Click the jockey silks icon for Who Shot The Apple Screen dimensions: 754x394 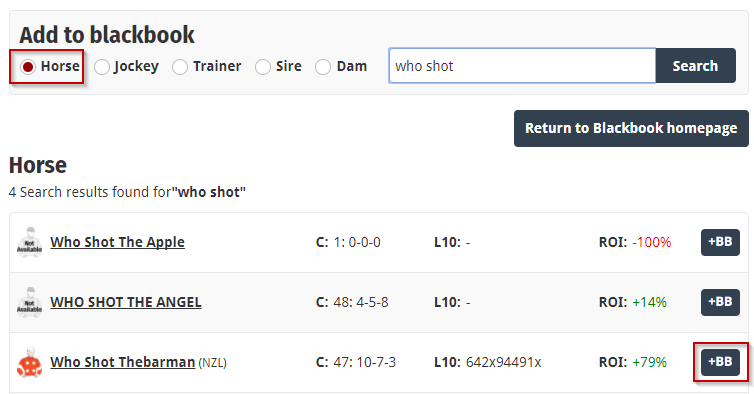29,242
